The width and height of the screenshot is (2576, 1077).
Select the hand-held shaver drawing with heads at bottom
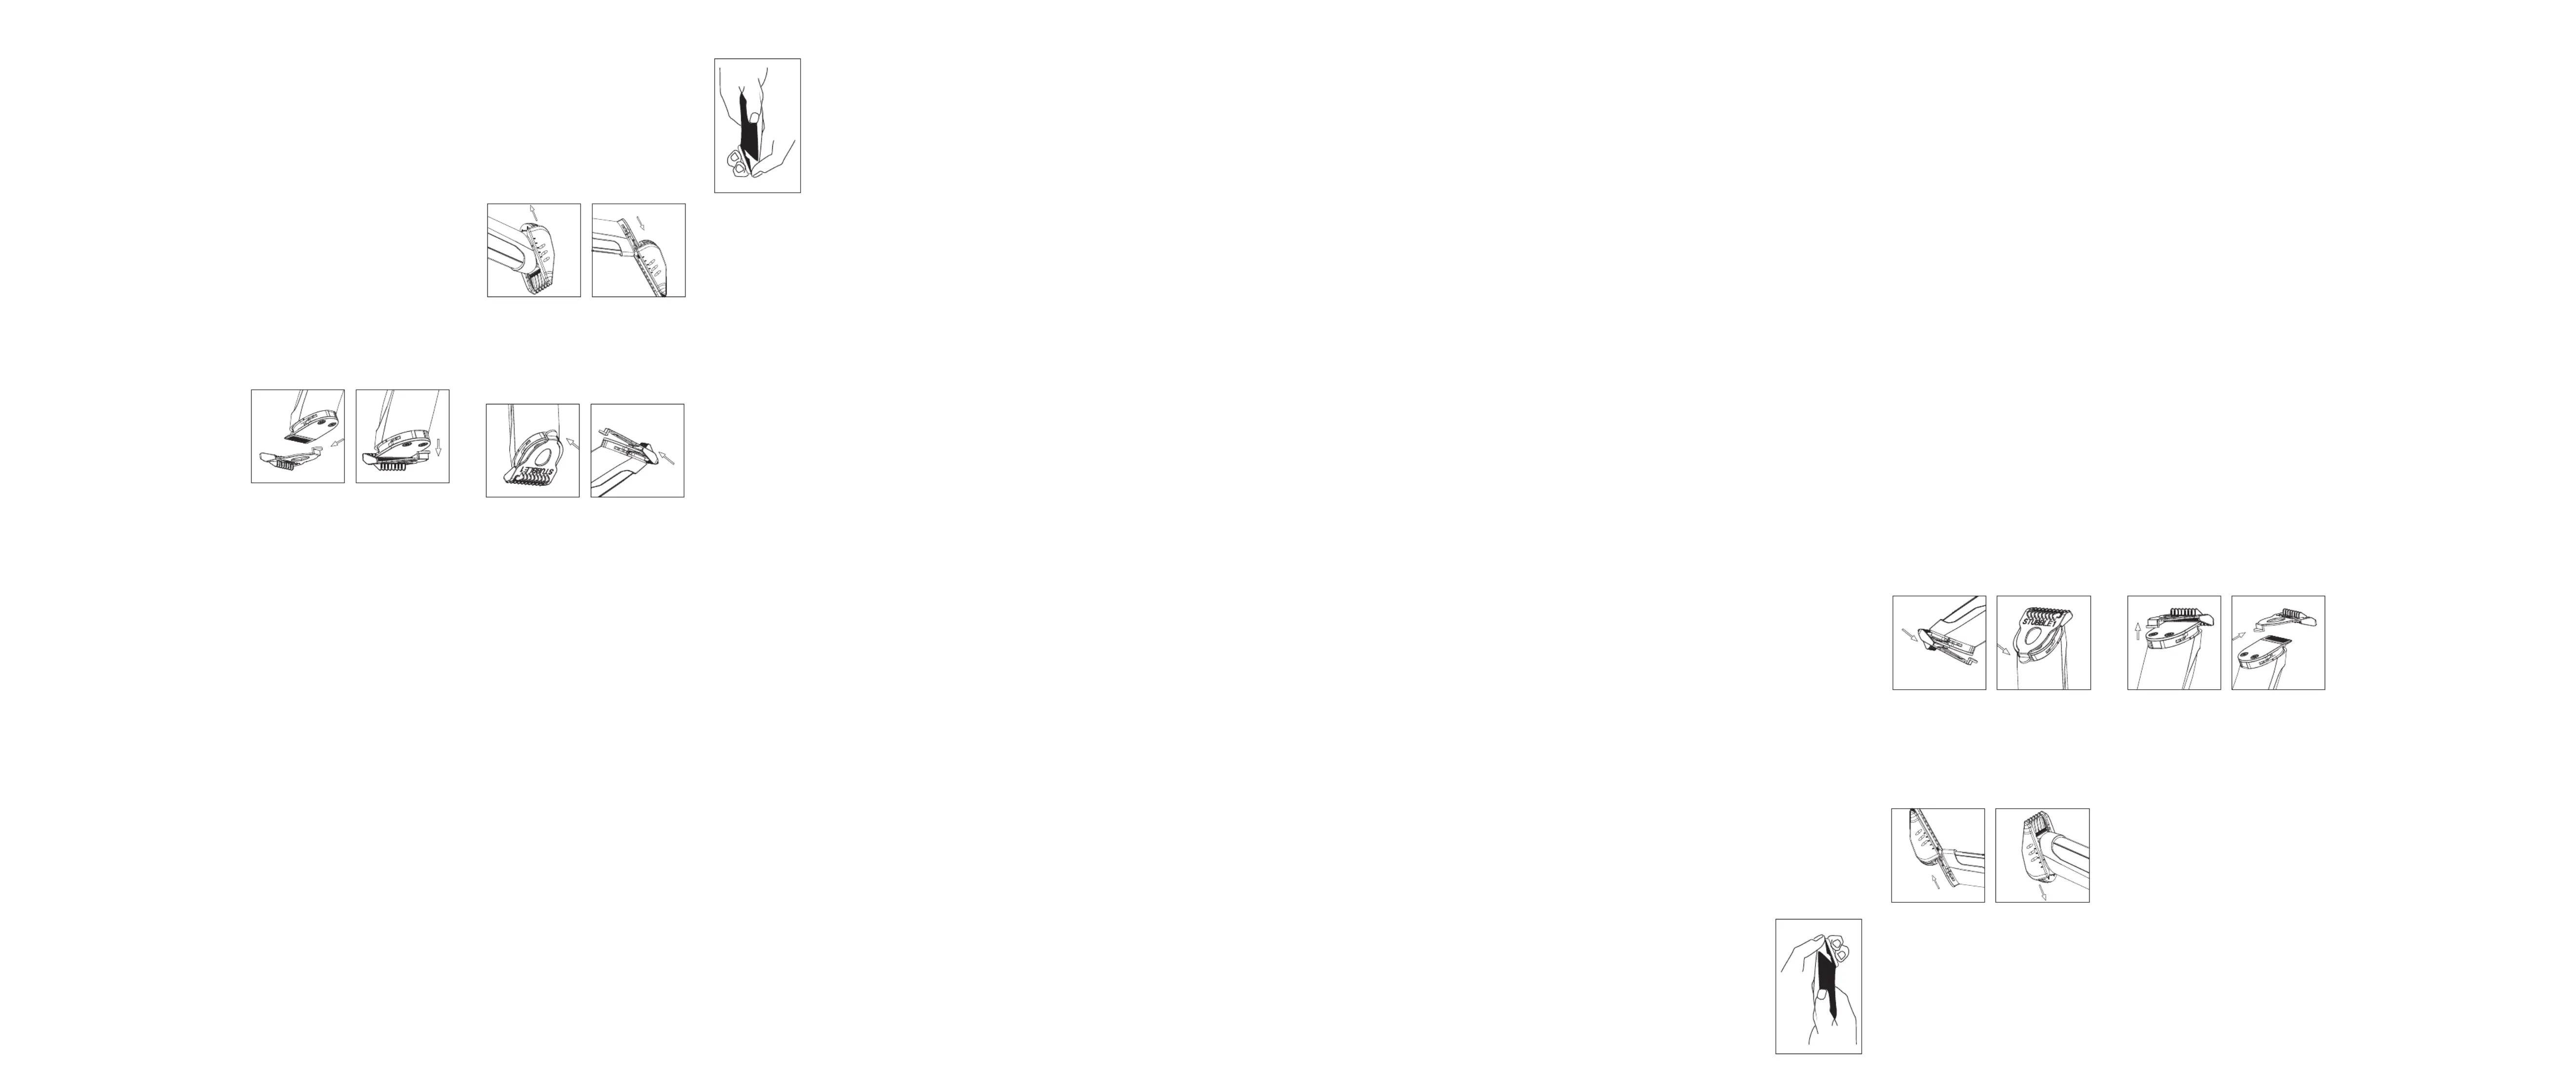pyautogui.click(x=757, y=125)
